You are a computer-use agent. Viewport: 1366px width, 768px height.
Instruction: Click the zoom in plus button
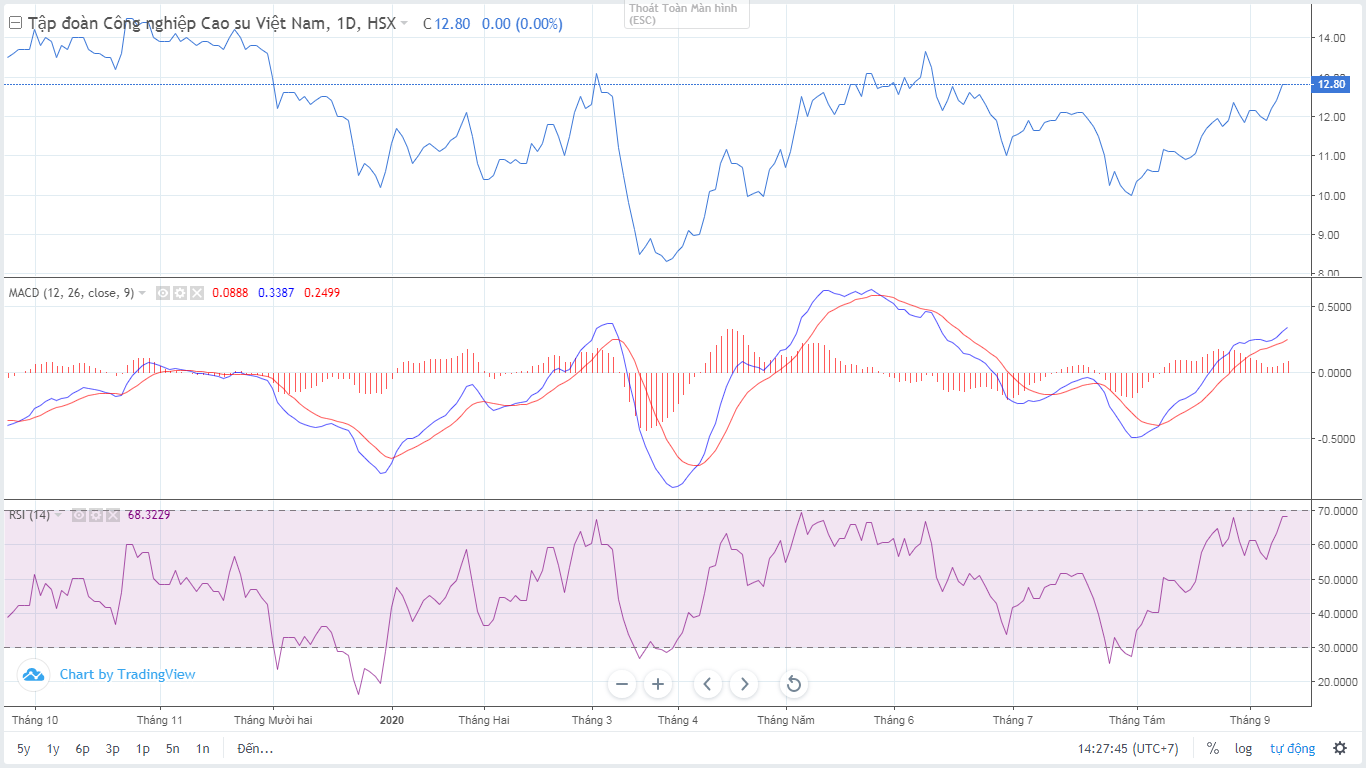[658, 684]
